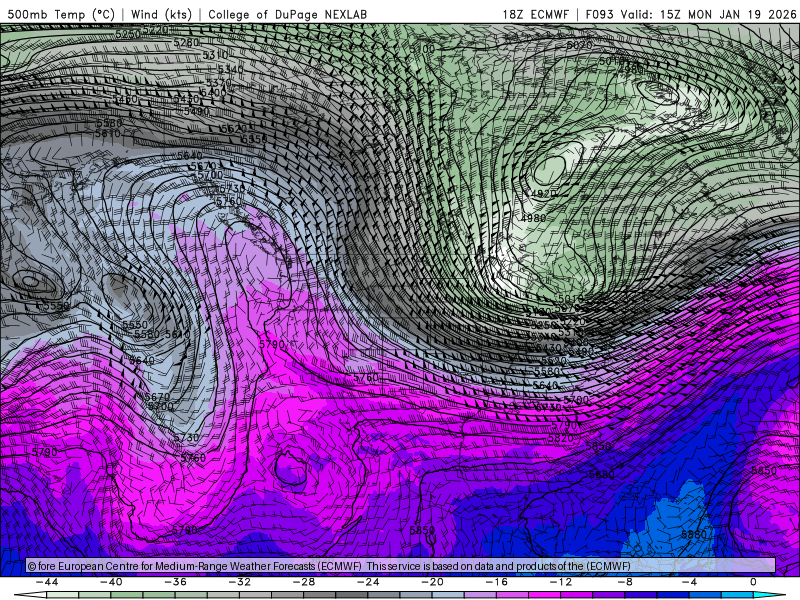This screenshot has width=800, height=600.
Task: Click the "5340" height contour label
Action: [231, 69]
